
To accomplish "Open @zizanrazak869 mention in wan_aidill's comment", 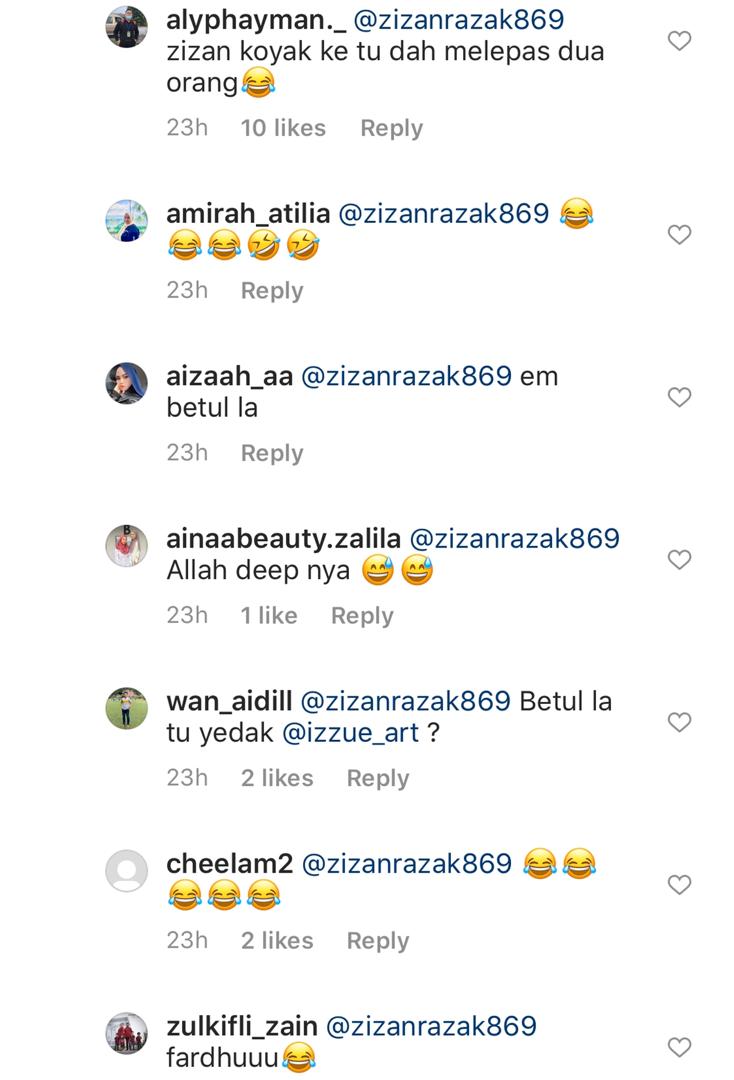I will coord(406,701).
